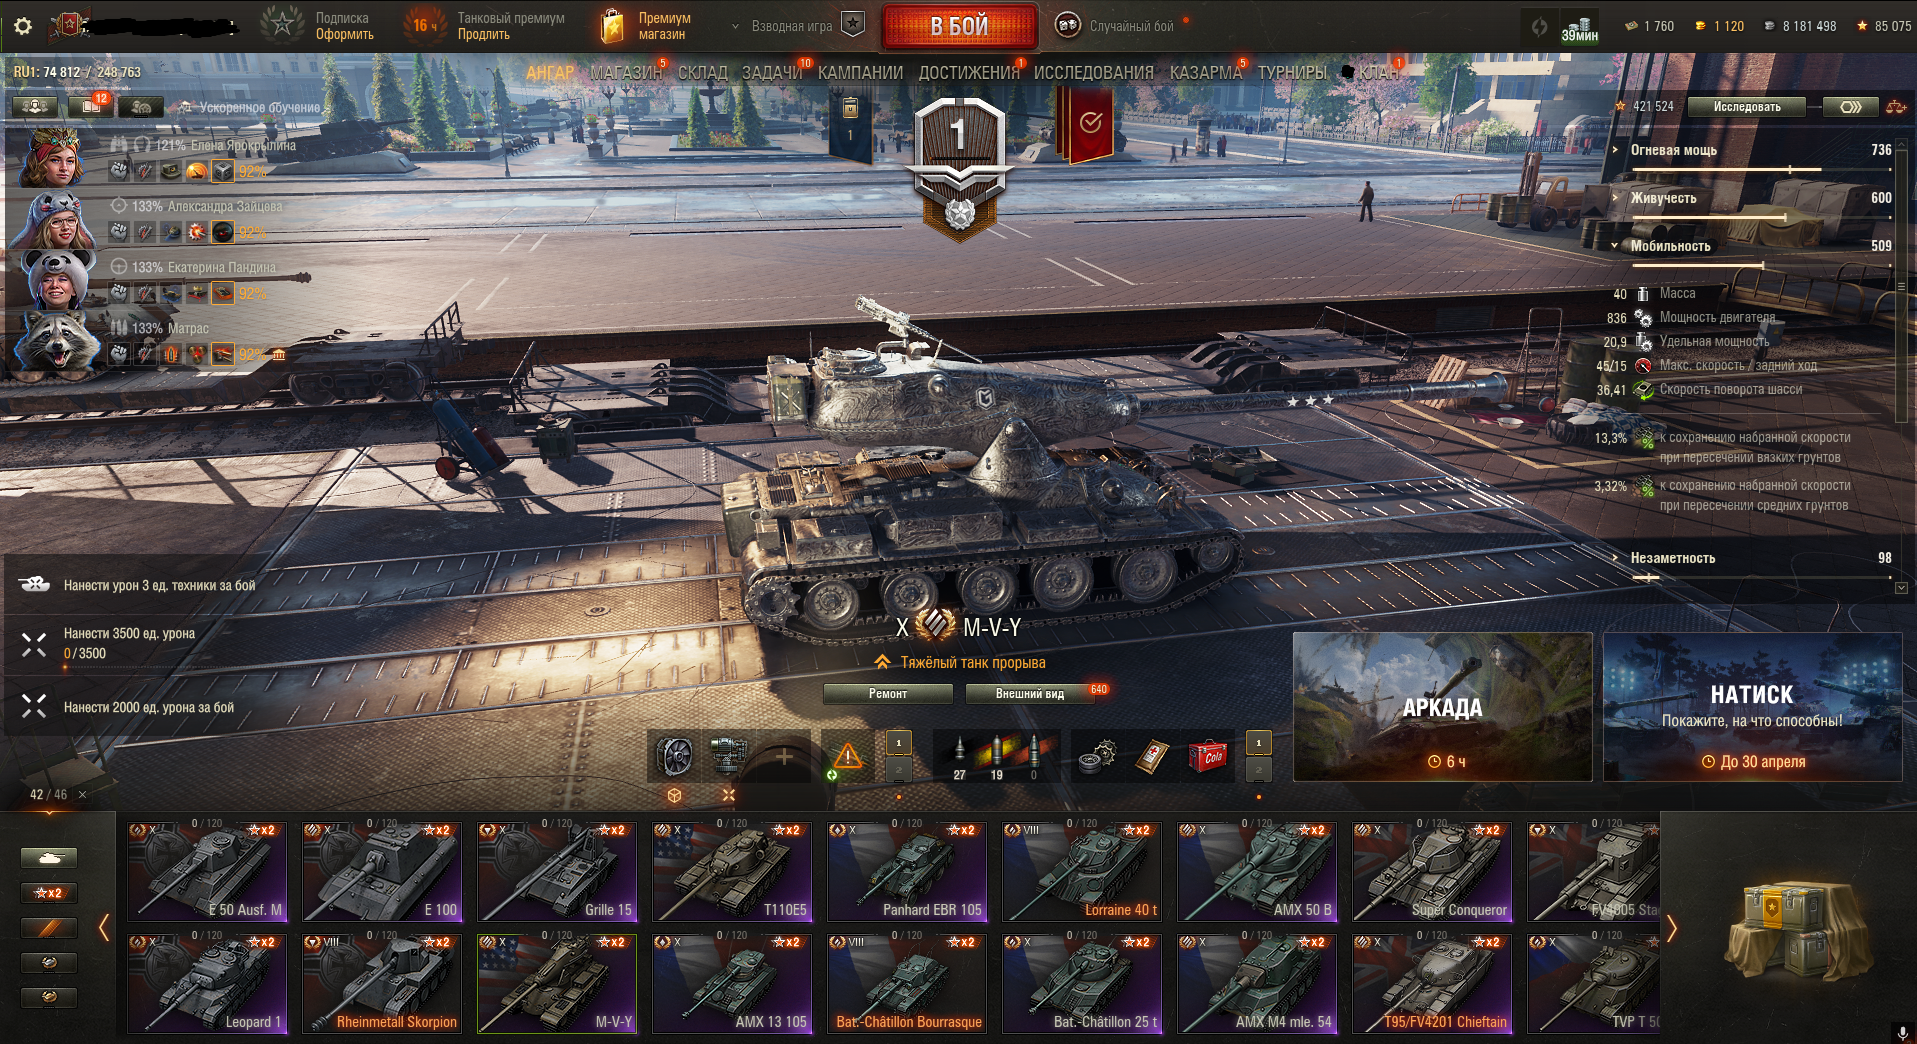The height and width of the screenshot is (1044, 1917).
Task: Select the ventilation equipment slot
Action: (x=675, y=756)
